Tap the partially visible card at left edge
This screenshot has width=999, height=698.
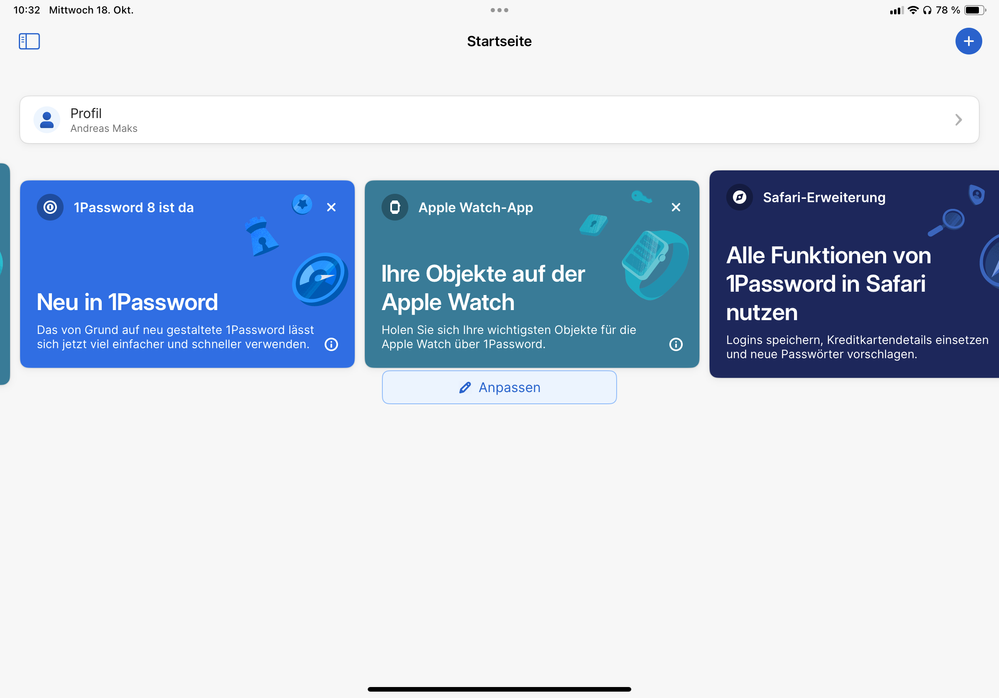tap(4, 274)
